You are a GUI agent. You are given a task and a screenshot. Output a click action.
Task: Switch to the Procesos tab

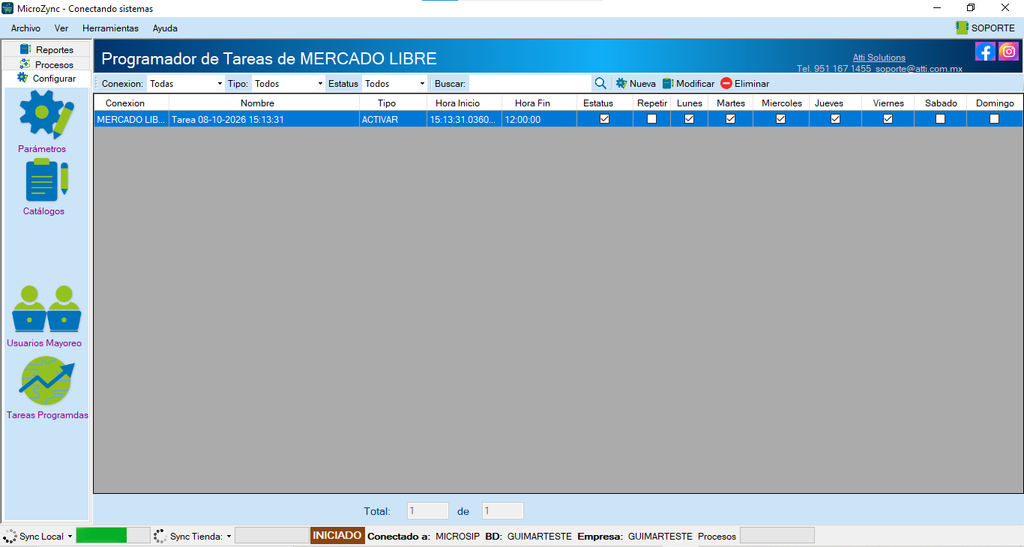pos(46,65)
